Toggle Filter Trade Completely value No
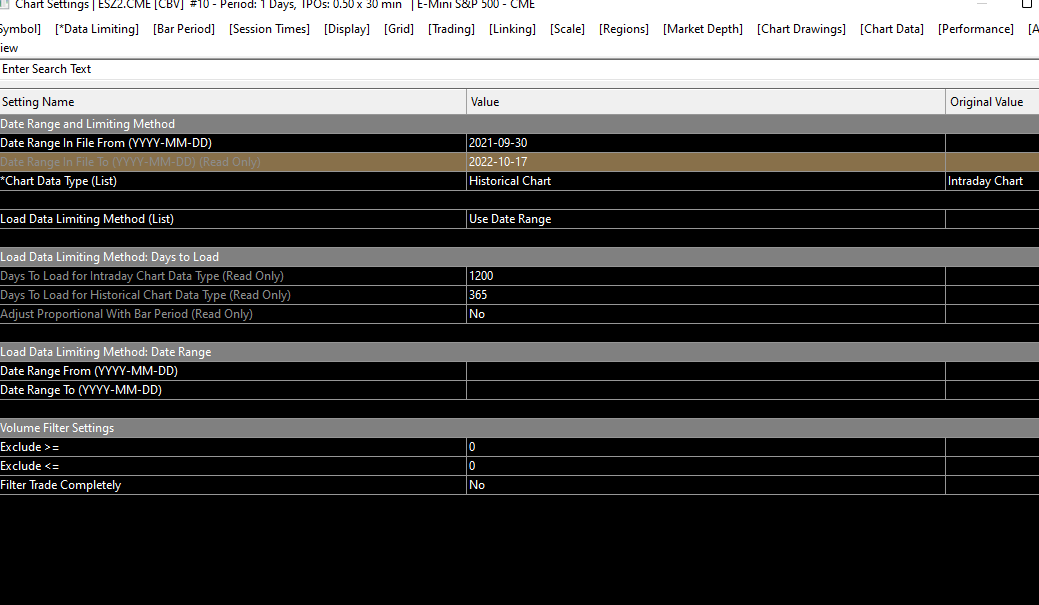 [x=706, y=485]
